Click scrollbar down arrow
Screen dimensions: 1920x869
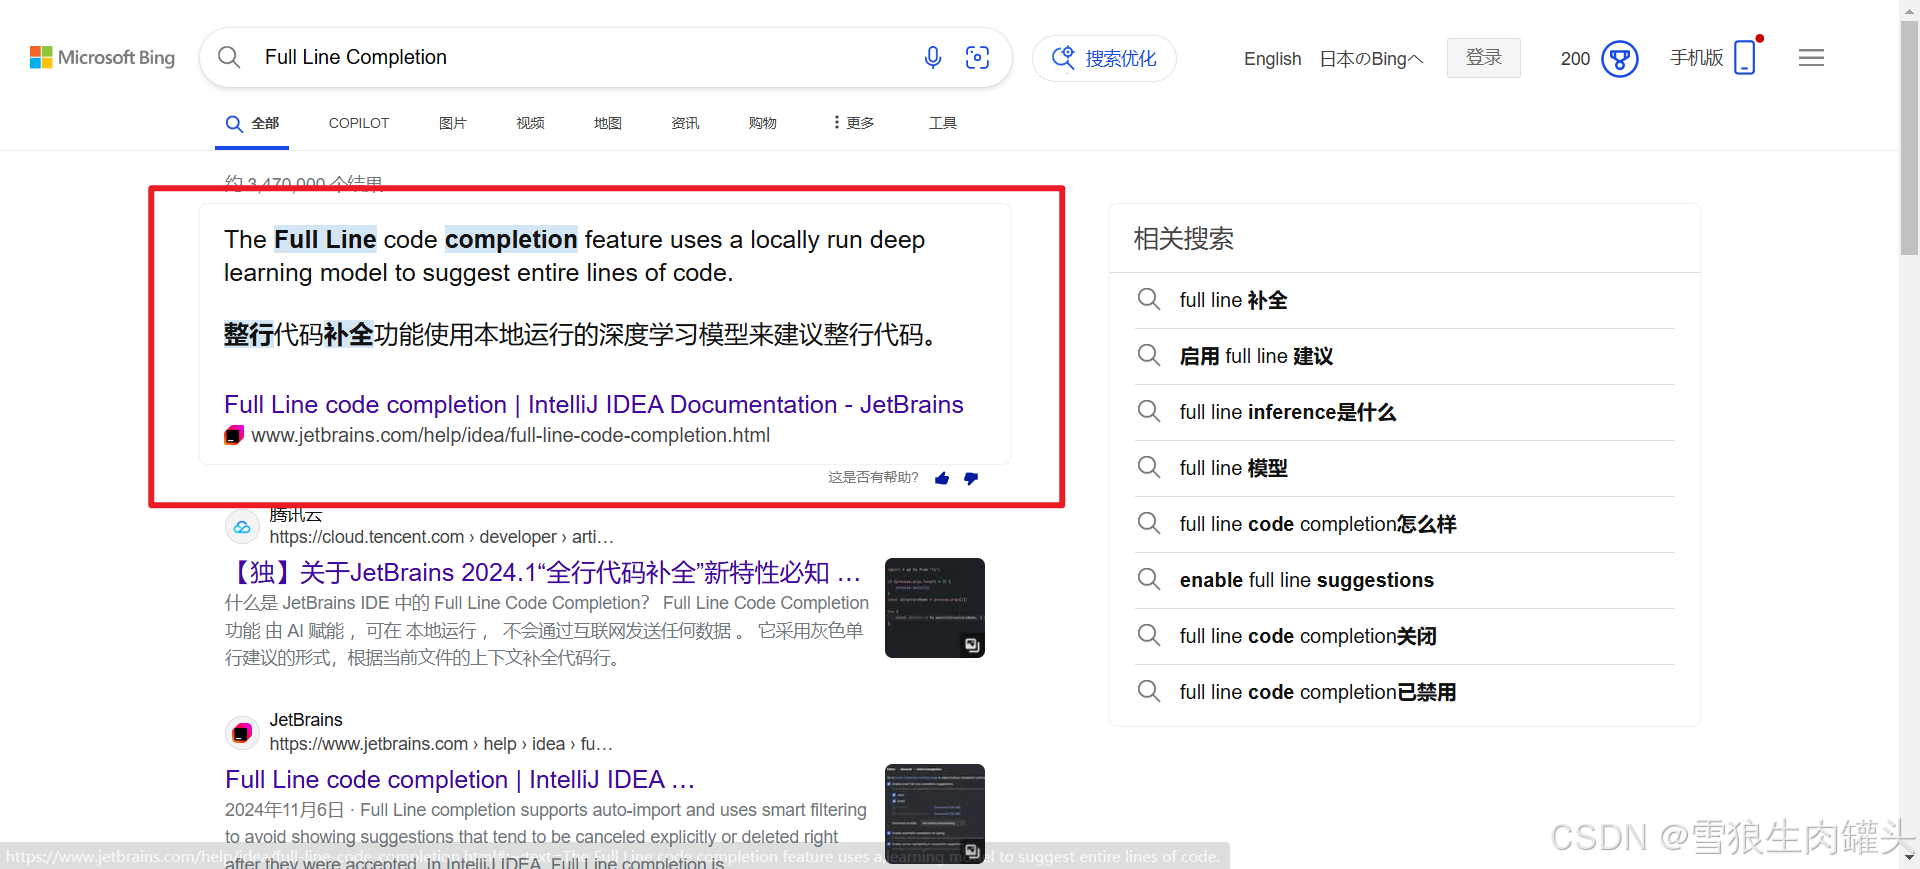coord(1909,857)
